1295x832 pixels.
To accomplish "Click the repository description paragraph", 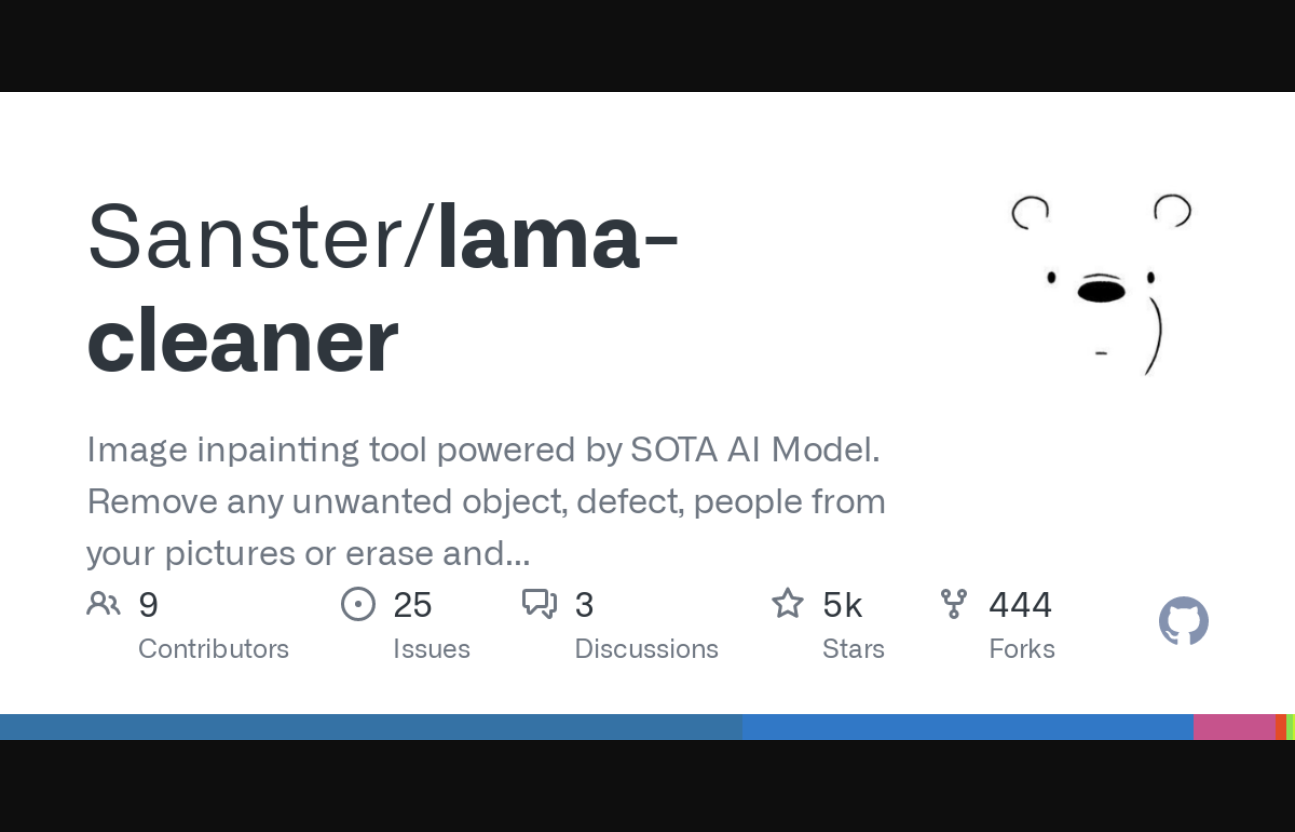I will pos(486,501).
